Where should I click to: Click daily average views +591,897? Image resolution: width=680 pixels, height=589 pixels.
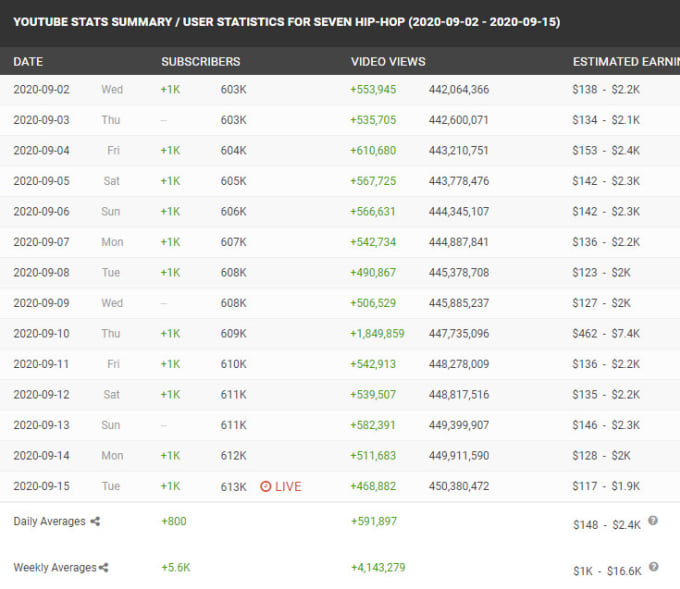coord(374,521)
